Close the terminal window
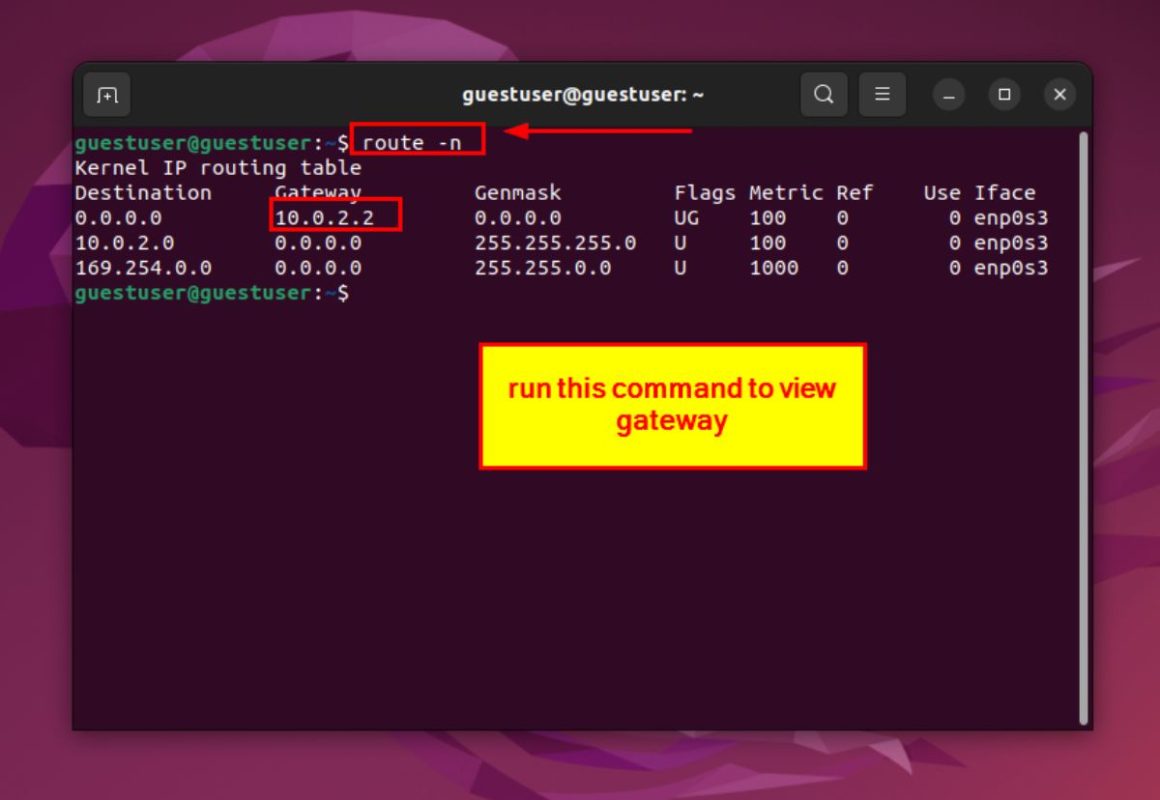This screenshot has width=1160, height=800. click(1059, 95)
